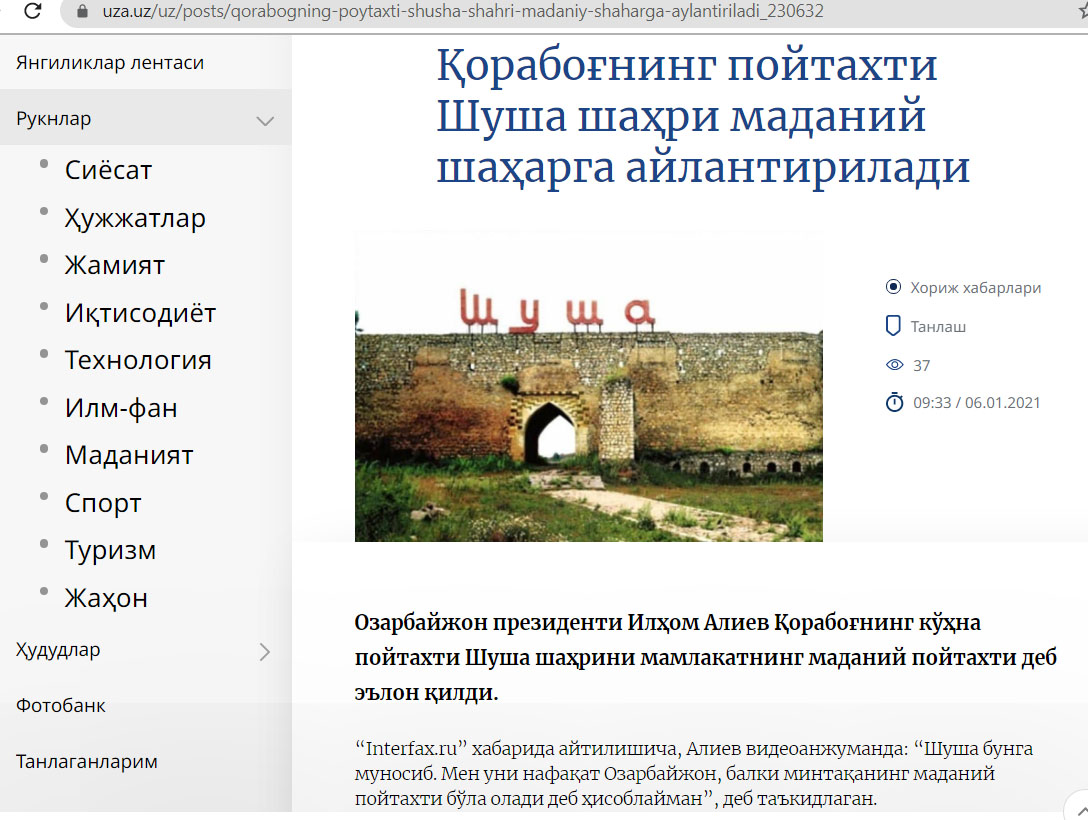Click the clock publication time icon
This screenshot has width=1088, height=820.
pos(894,402)
